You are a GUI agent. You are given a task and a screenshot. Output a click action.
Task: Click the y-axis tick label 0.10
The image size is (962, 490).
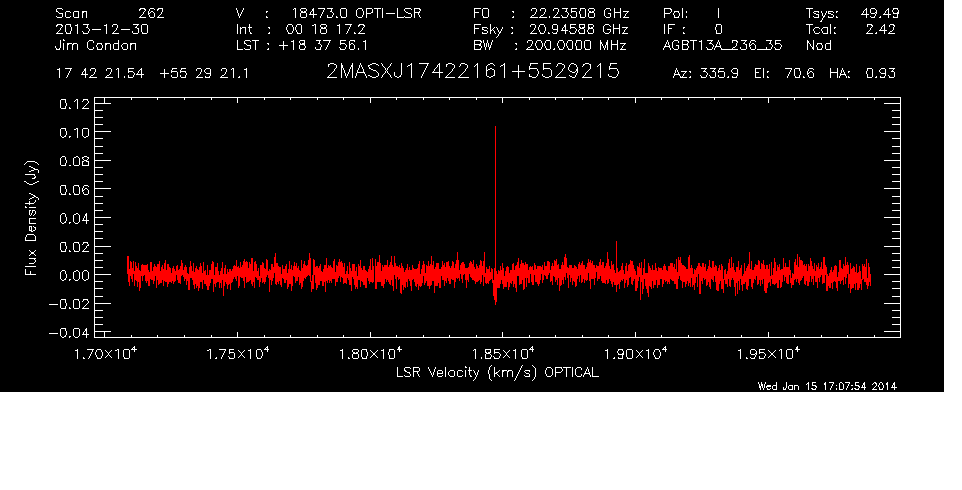[74, 132]
